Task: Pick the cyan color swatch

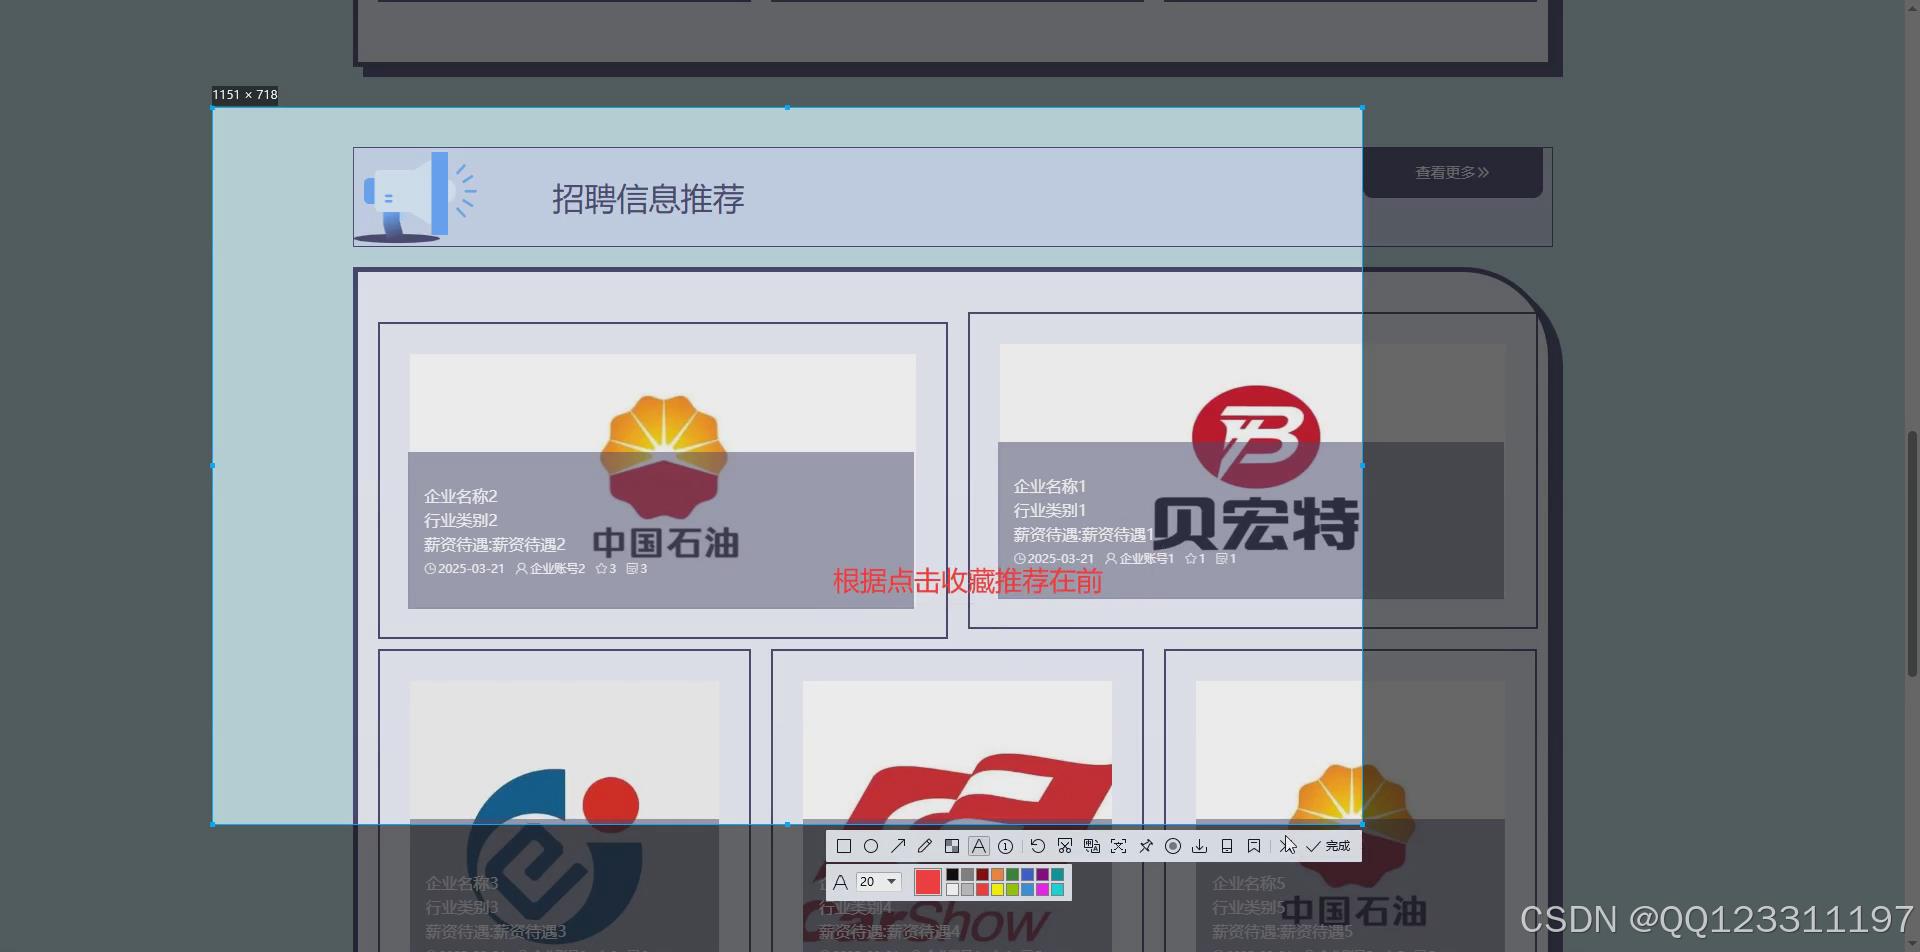Action: pyautogui.click(x=1058, y=890)
